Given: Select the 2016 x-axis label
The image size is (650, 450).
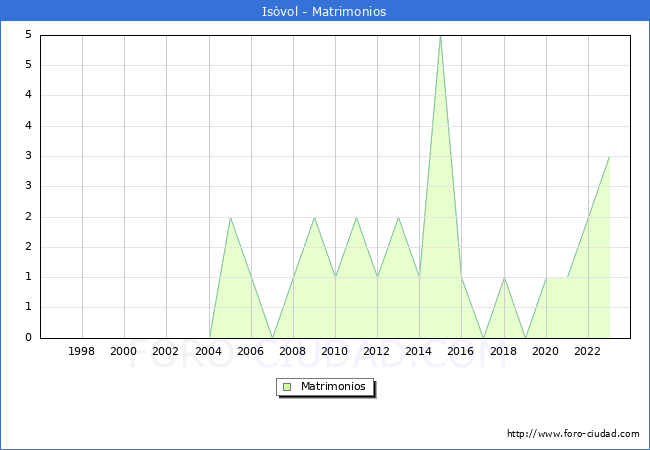Looking at the screenshot, I should coord(461,351).
